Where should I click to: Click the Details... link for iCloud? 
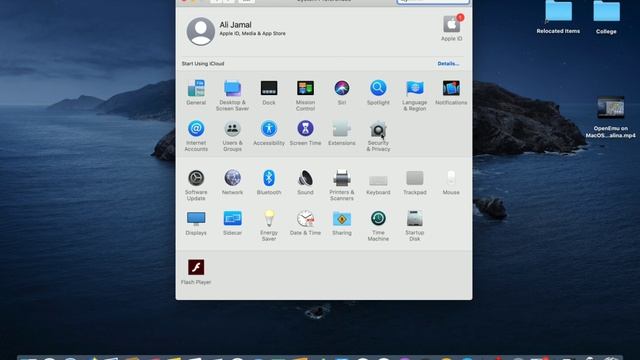tap(448, 64)
